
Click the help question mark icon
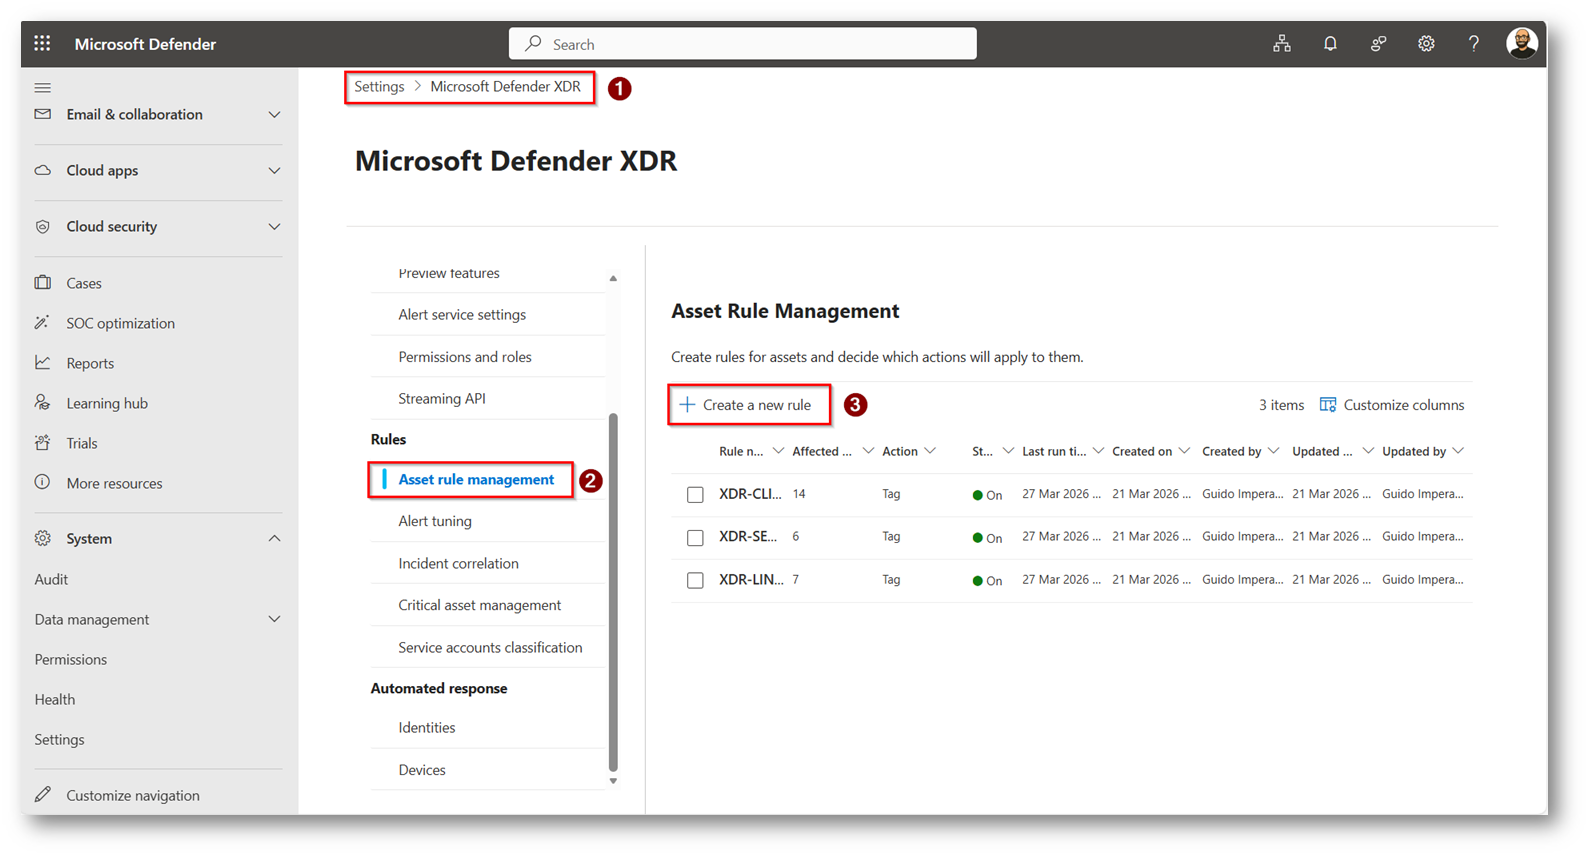[x=1474, y=43]
